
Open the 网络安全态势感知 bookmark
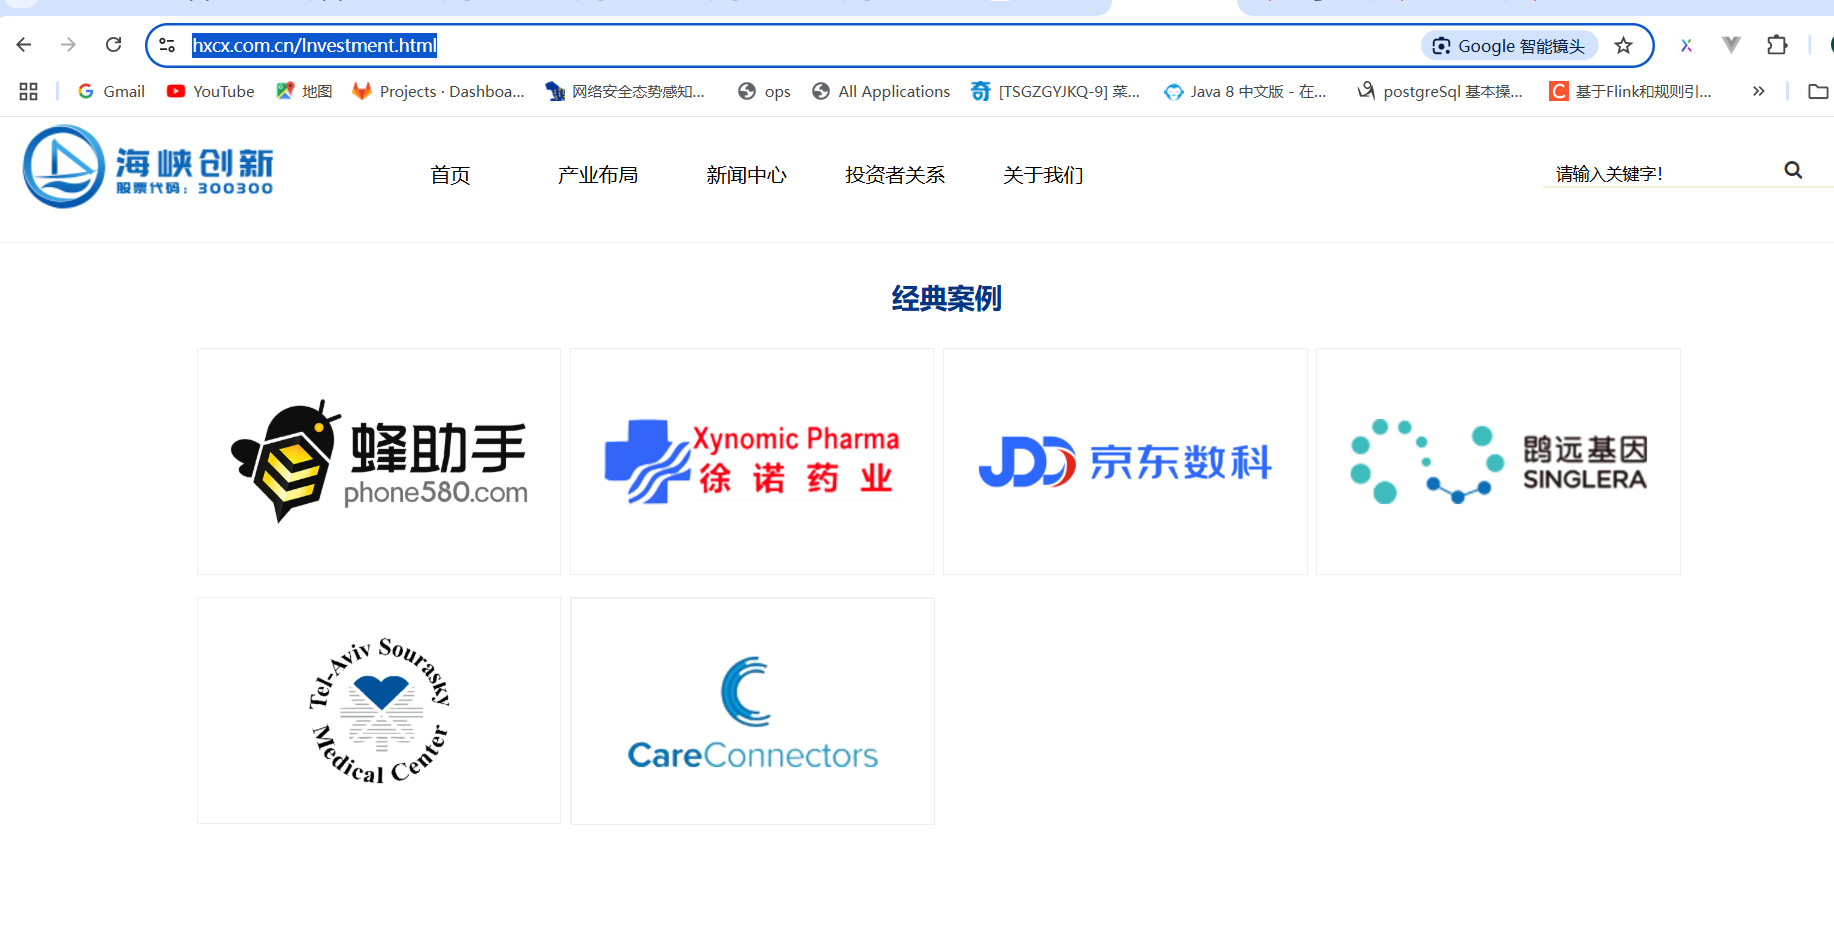pos(625,91)
